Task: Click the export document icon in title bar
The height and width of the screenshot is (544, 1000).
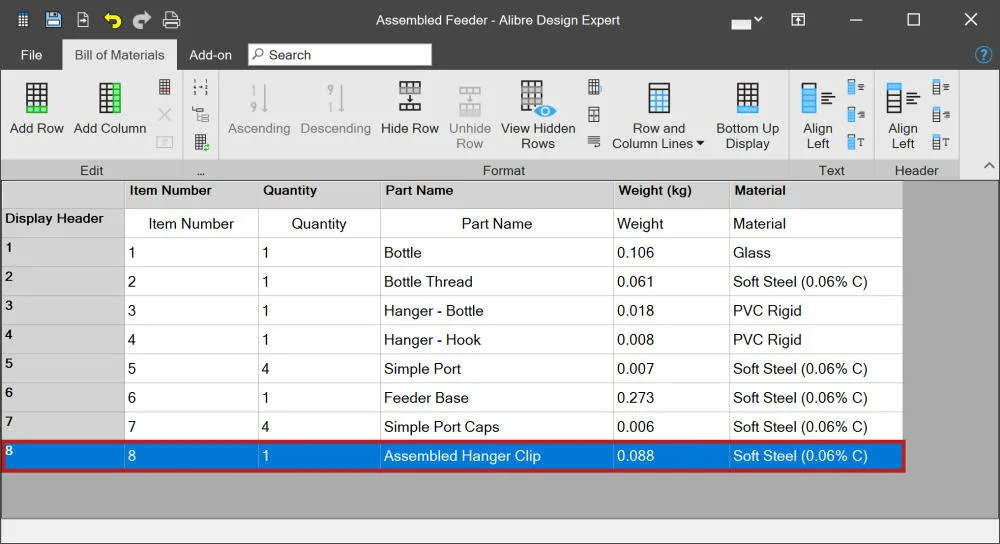Action: coord(83,20)
